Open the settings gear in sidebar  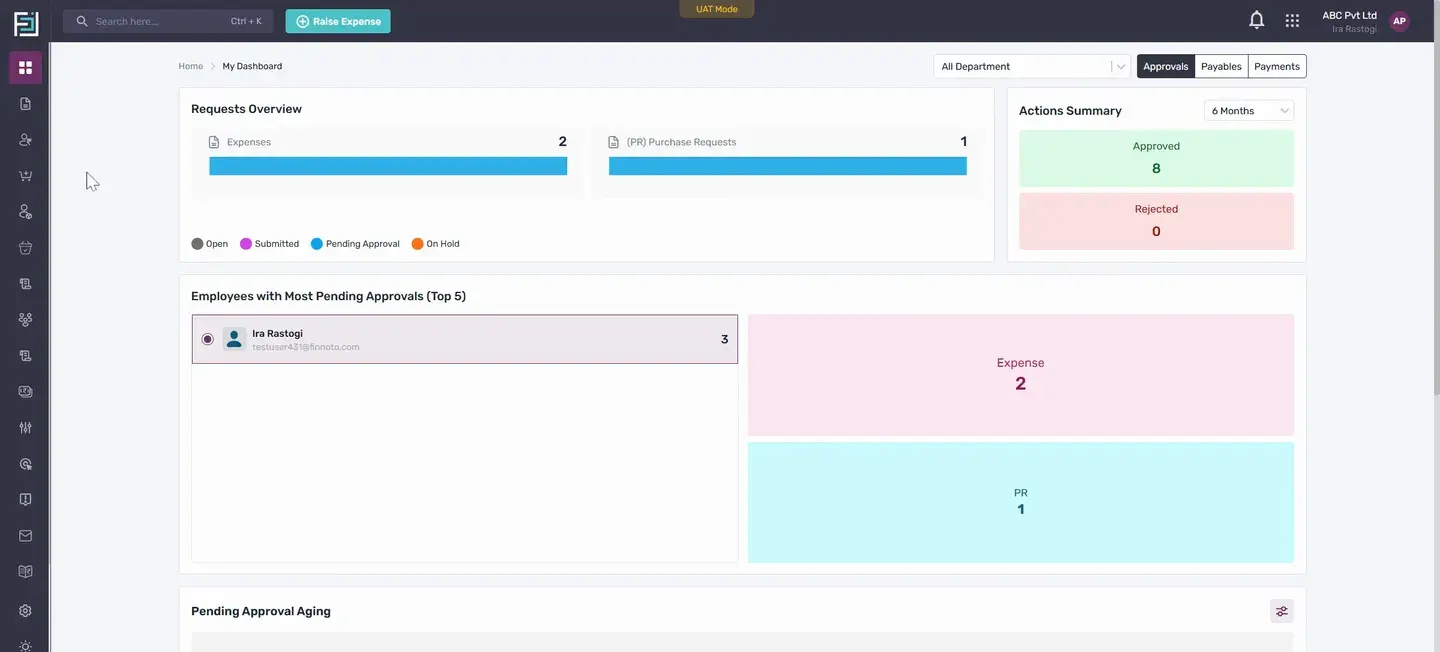(x=25, y=611)
